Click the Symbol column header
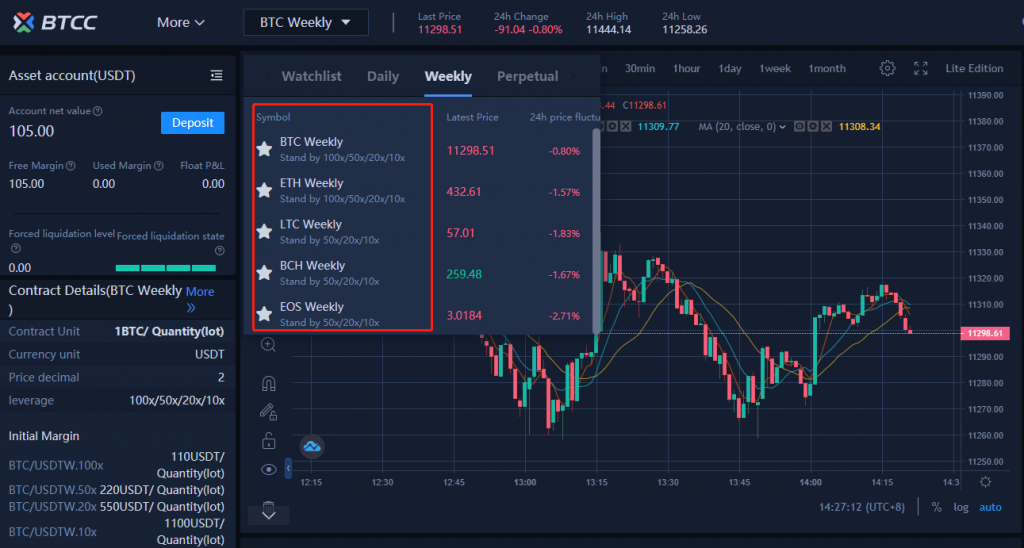The height and width of the screenshot is (548, 1024). point(273,118)
